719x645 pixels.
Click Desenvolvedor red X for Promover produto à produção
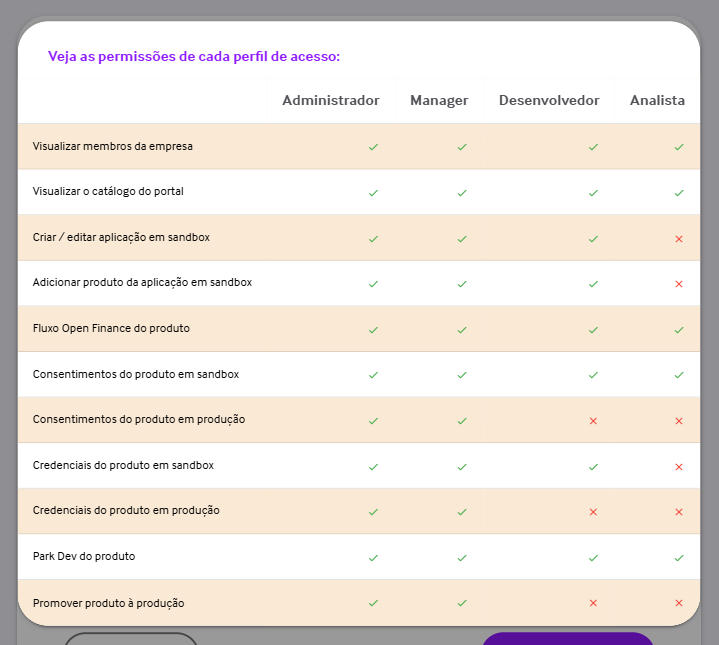click(x=593, y=603)
